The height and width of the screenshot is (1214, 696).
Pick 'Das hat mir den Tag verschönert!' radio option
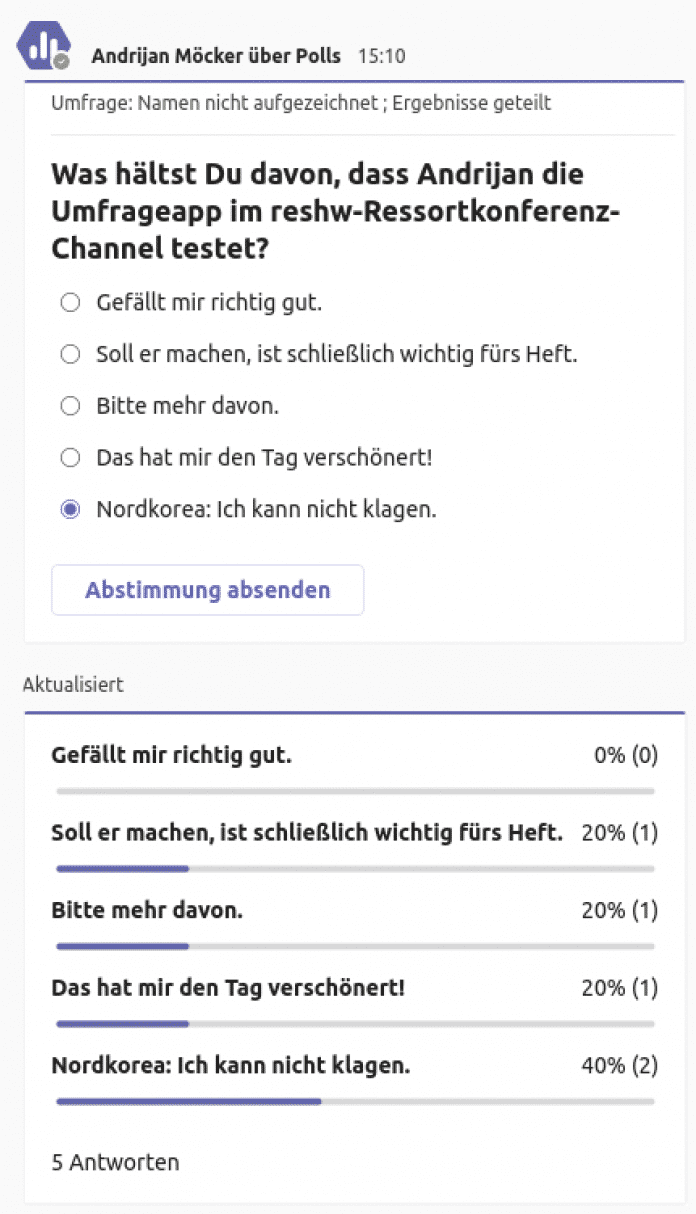coord(70,458)
